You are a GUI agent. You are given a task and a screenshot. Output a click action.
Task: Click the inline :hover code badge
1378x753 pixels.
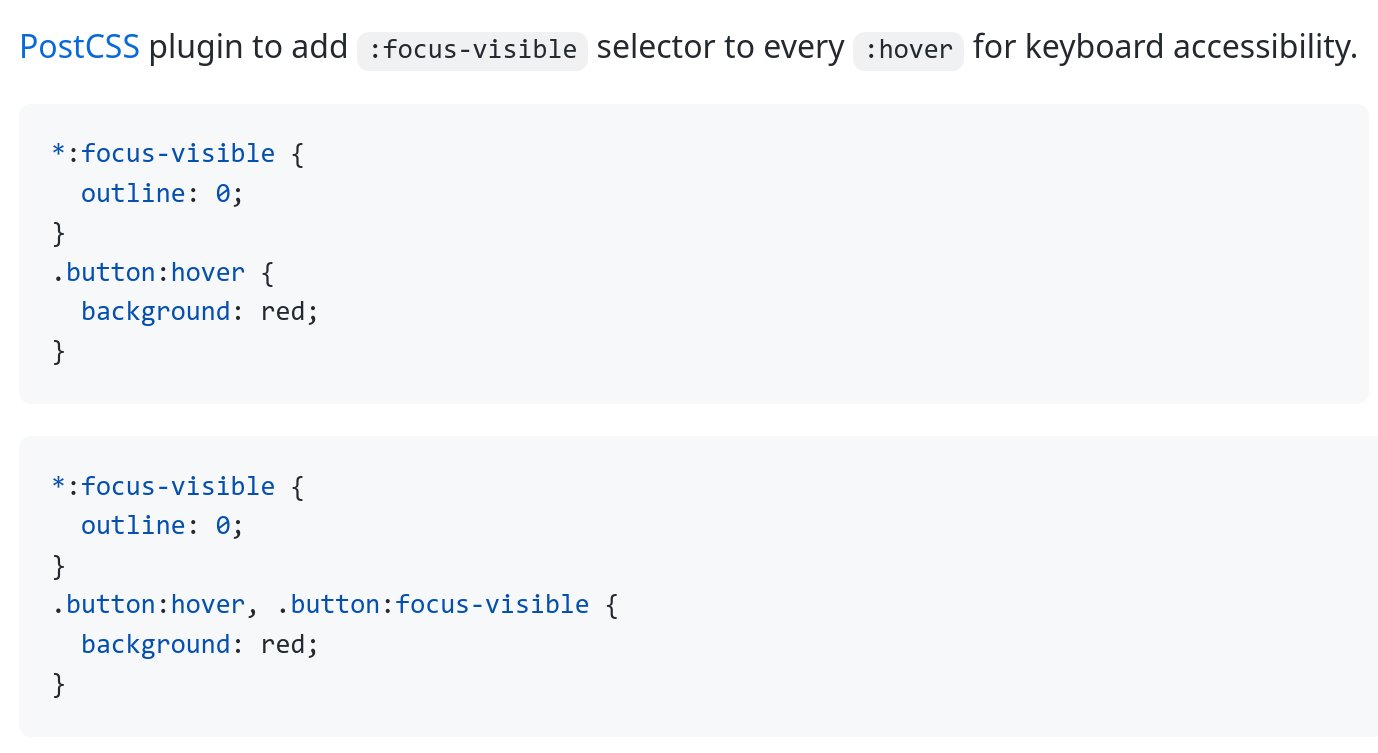pyautogui.click(x=908, y=50)
